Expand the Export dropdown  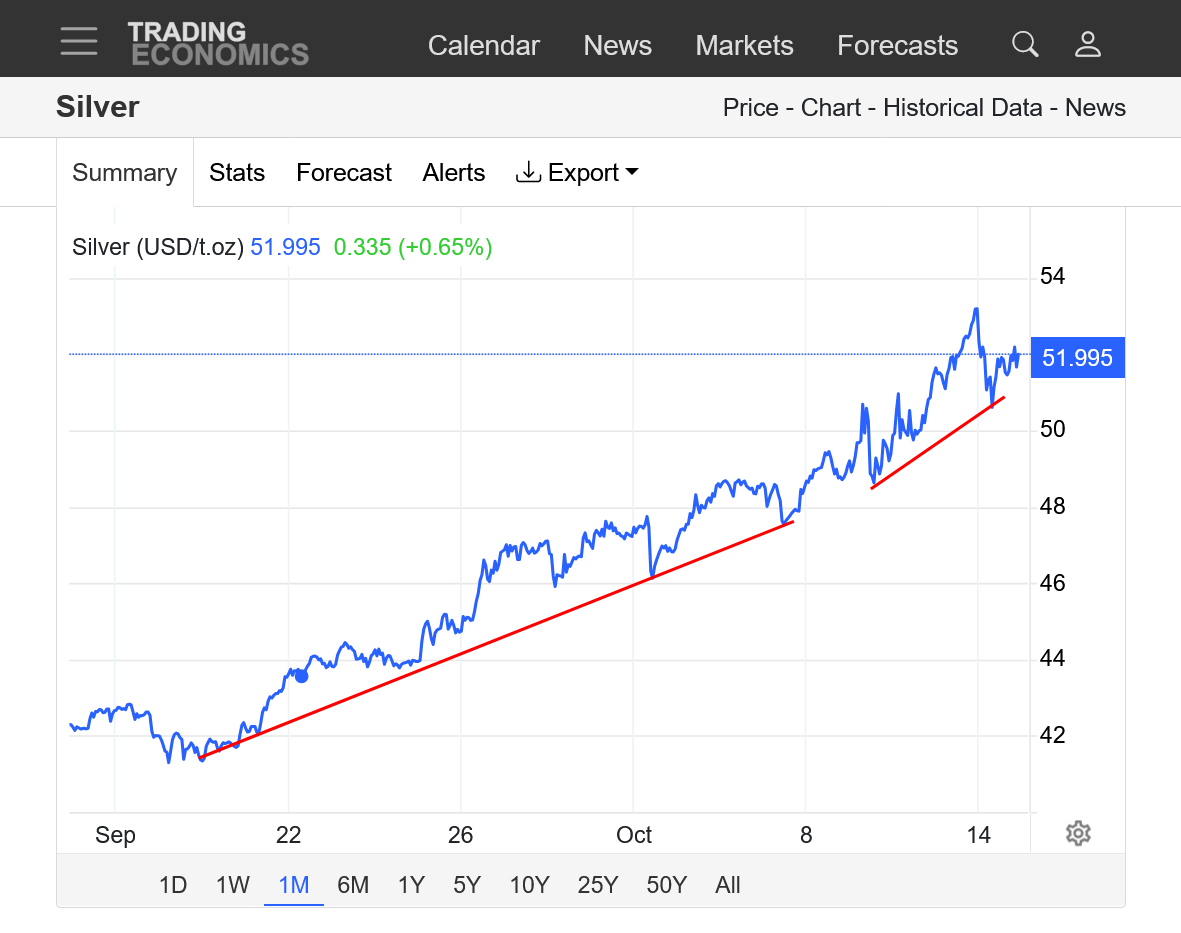click(x=577, y=173)
